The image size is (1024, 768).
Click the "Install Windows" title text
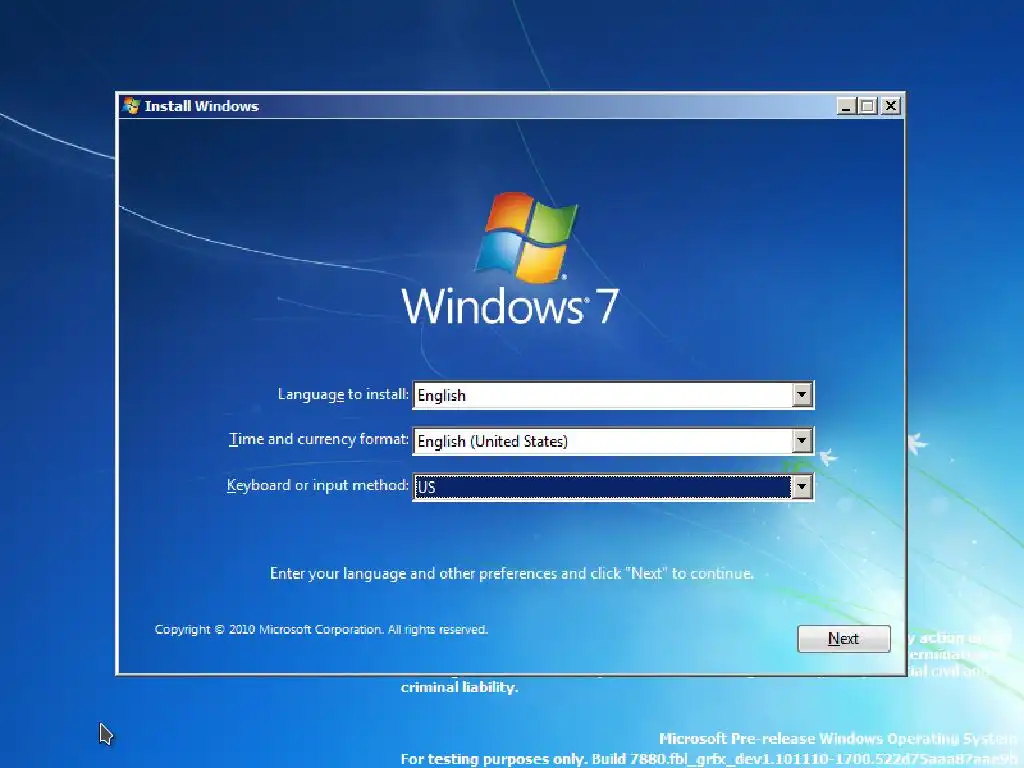202,106
